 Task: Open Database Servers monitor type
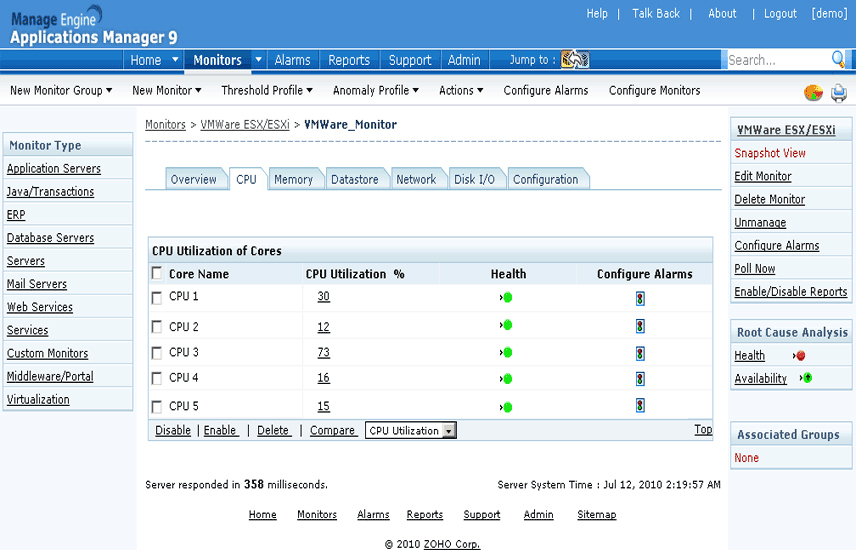pyautogui.click(x=50, y=238)
